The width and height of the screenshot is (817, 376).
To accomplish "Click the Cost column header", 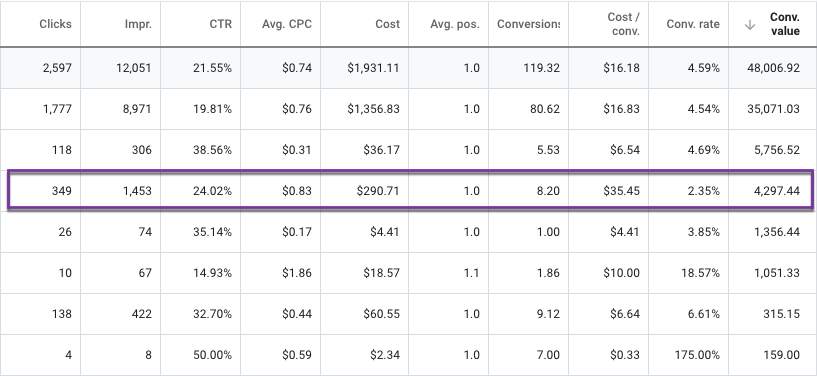I will (388, 24).
